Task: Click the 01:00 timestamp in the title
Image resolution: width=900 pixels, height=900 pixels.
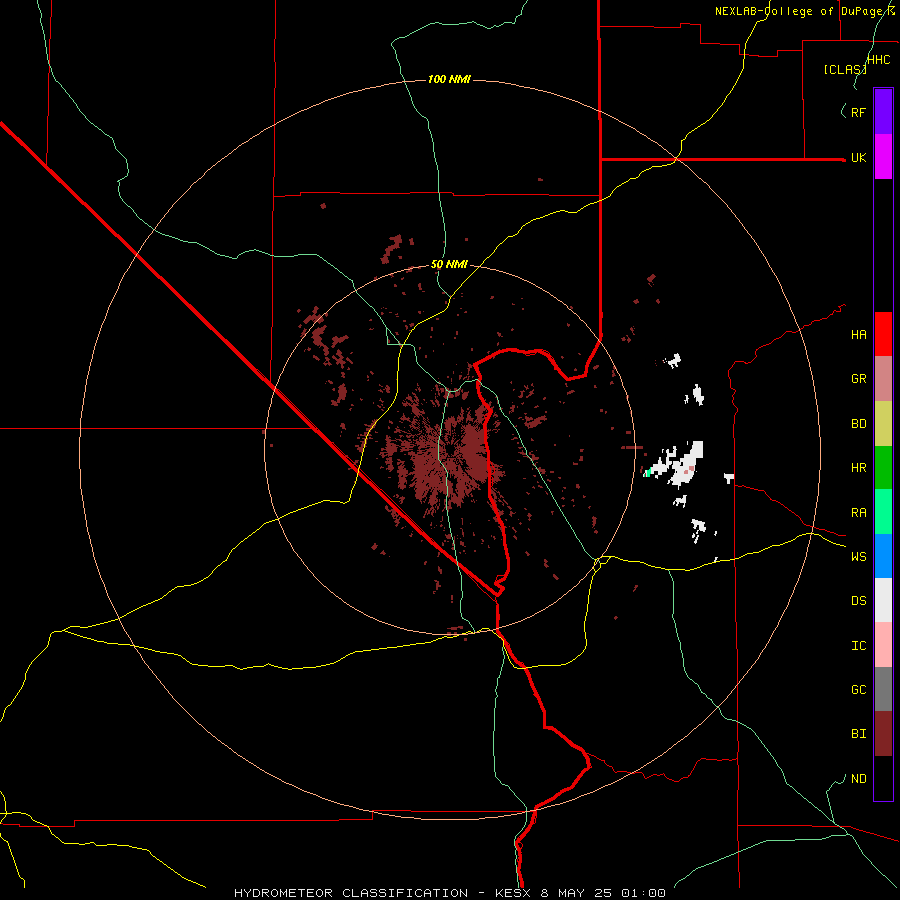Action: [643, 893]
